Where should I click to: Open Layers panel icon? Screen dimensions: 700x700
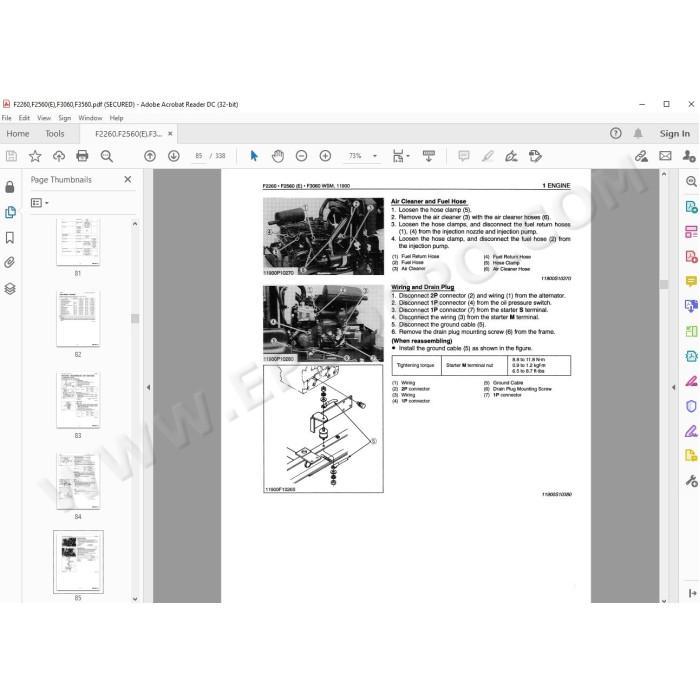pos(10,288)
